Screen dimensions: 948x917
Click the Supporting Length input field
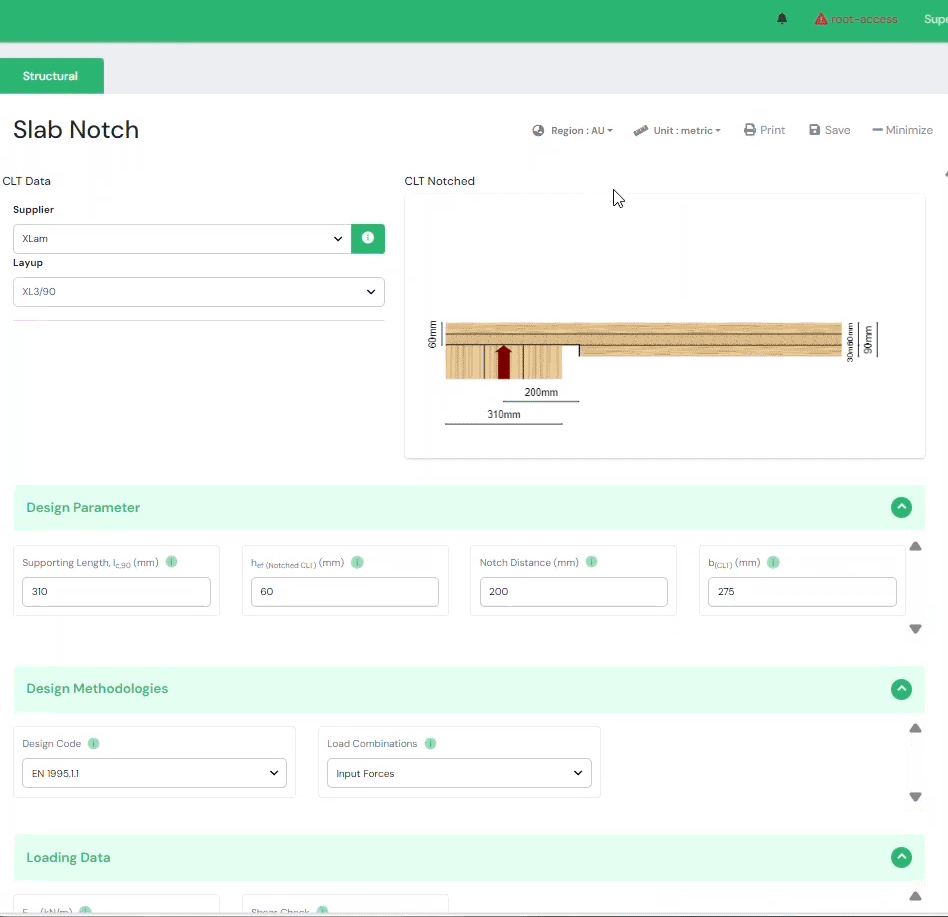(116, 592)
